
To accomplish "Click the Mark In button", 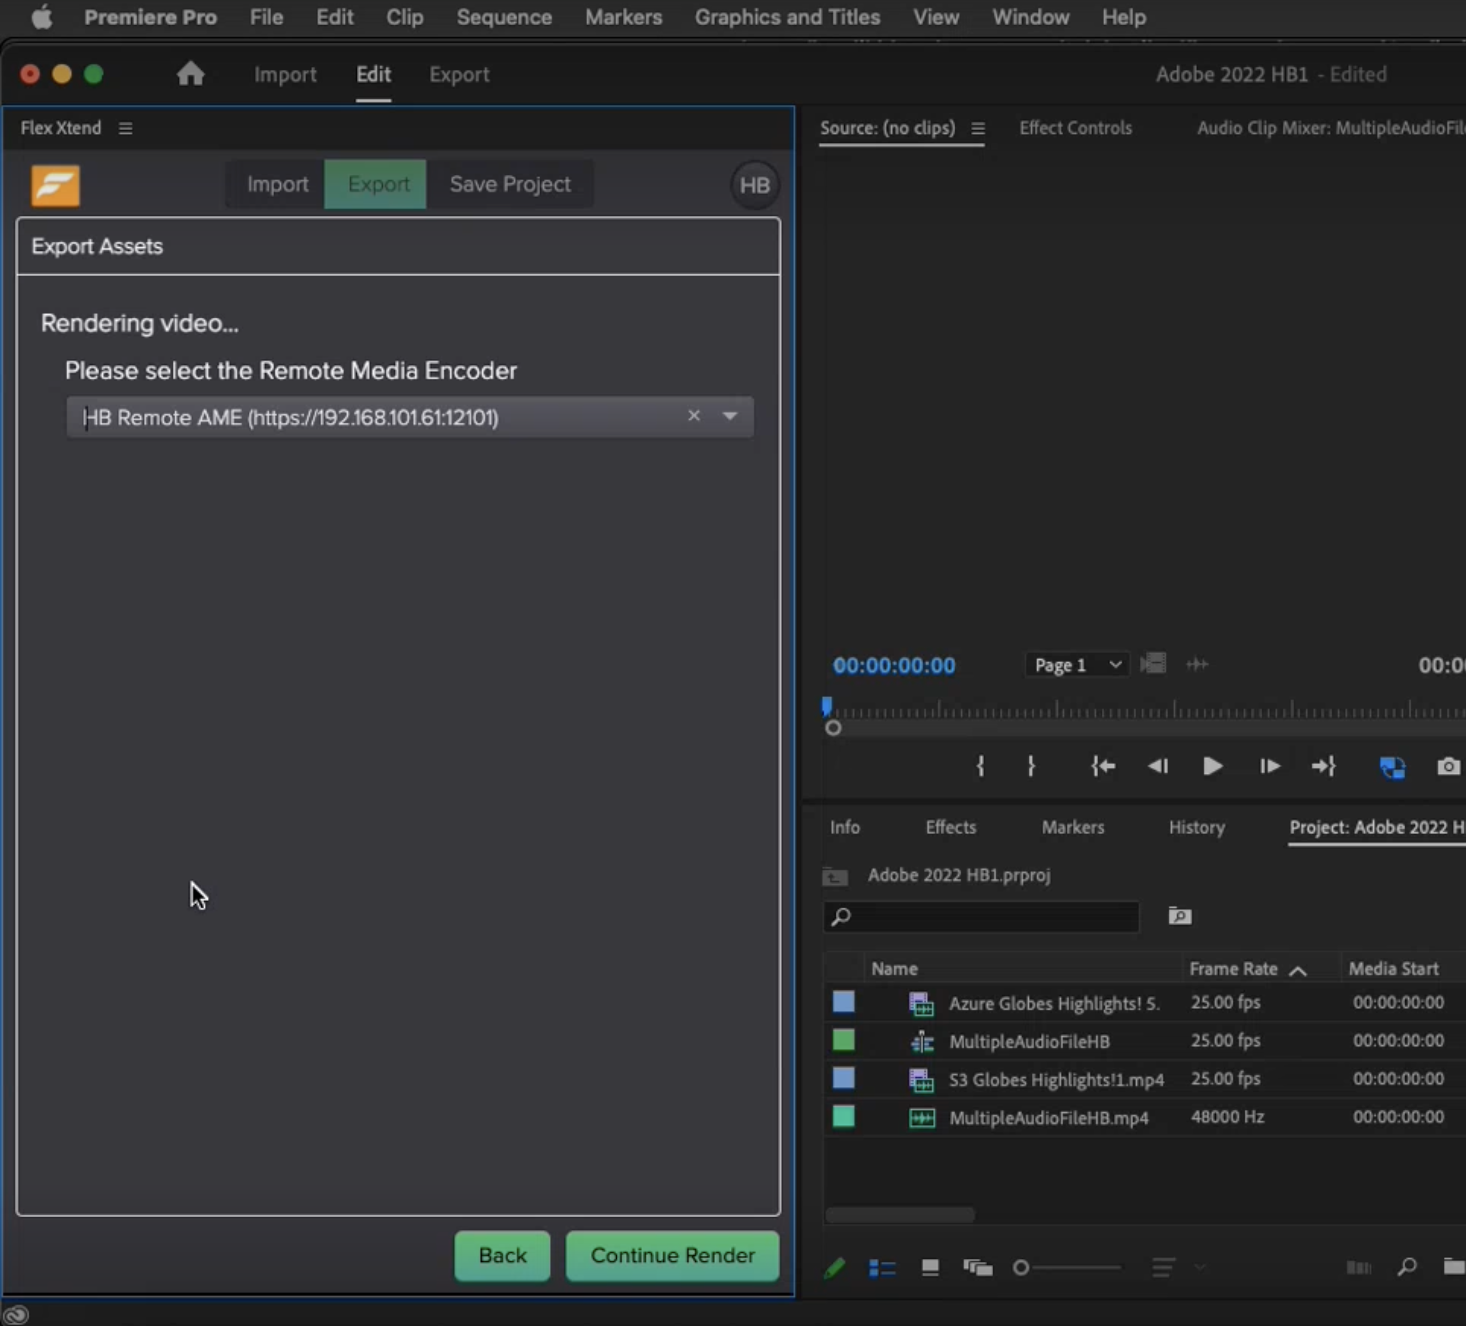I will point(980,766).
